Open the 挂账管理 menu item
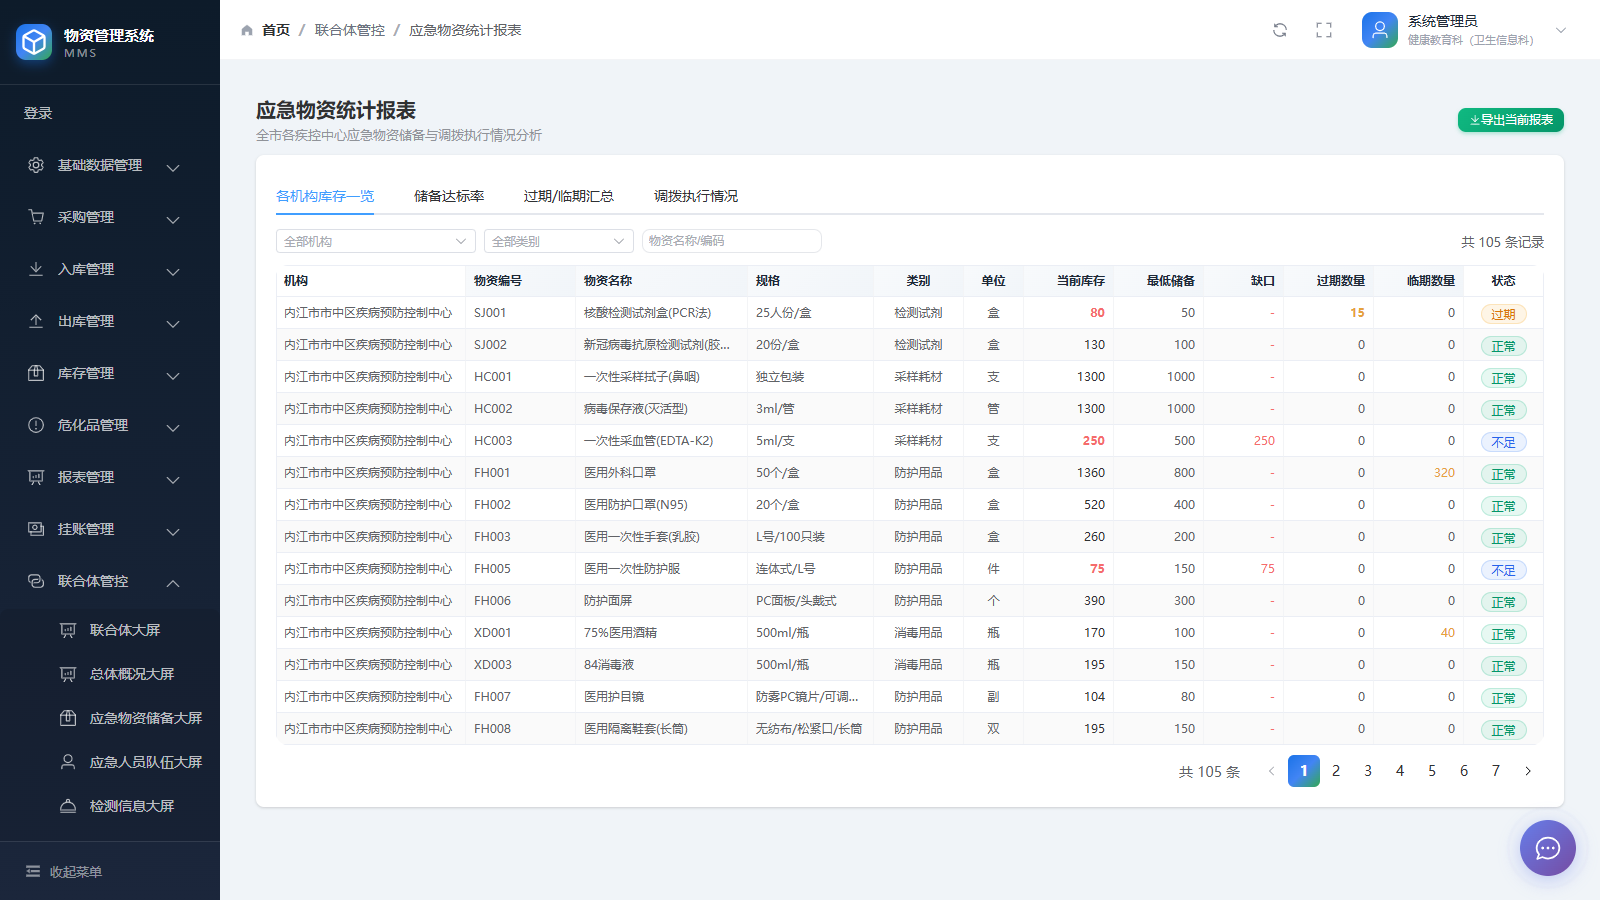The width and height of the screenshot is (1600, 900). 110,529
